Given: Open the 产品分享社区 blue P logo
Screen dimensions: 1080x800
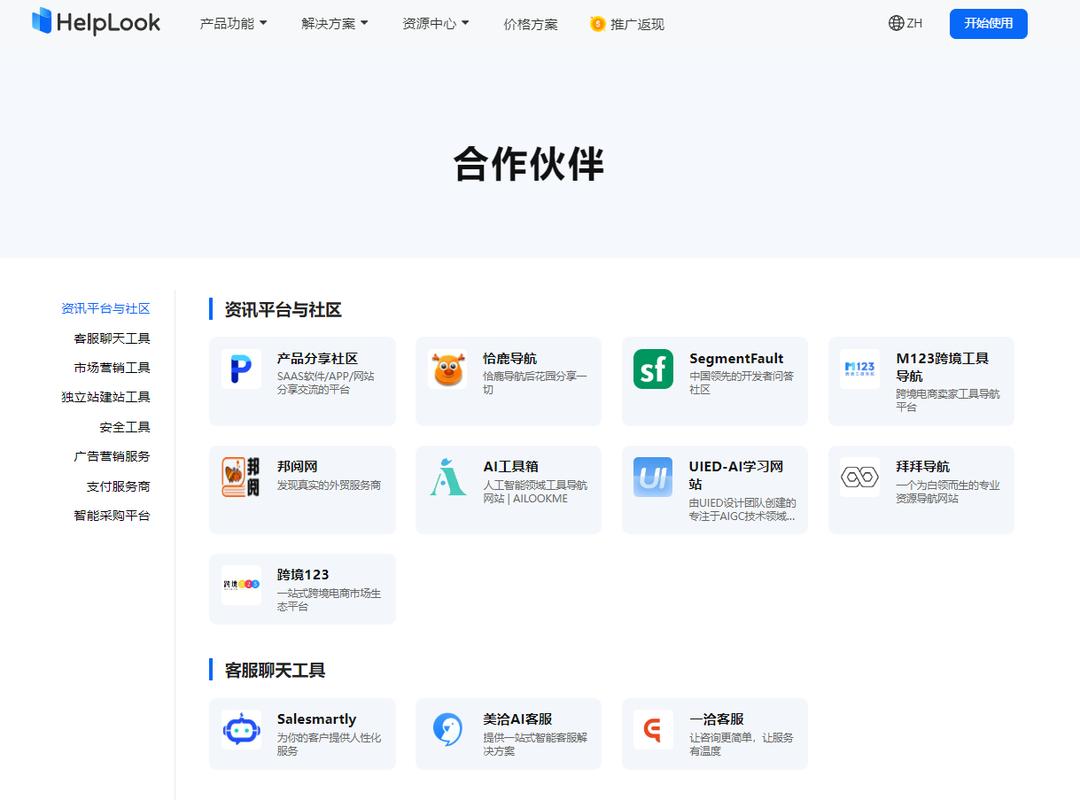Looking at the screenshot, I should [x=241, y=369].
